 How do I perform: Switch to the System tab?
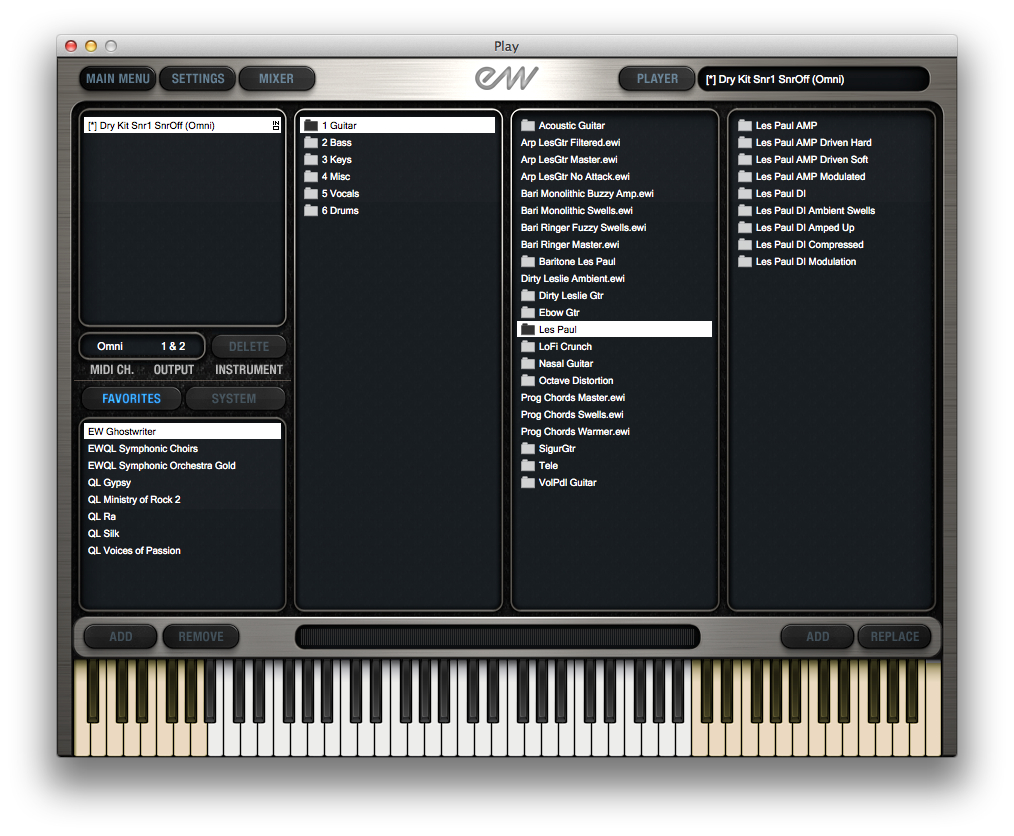coord(234,399)
